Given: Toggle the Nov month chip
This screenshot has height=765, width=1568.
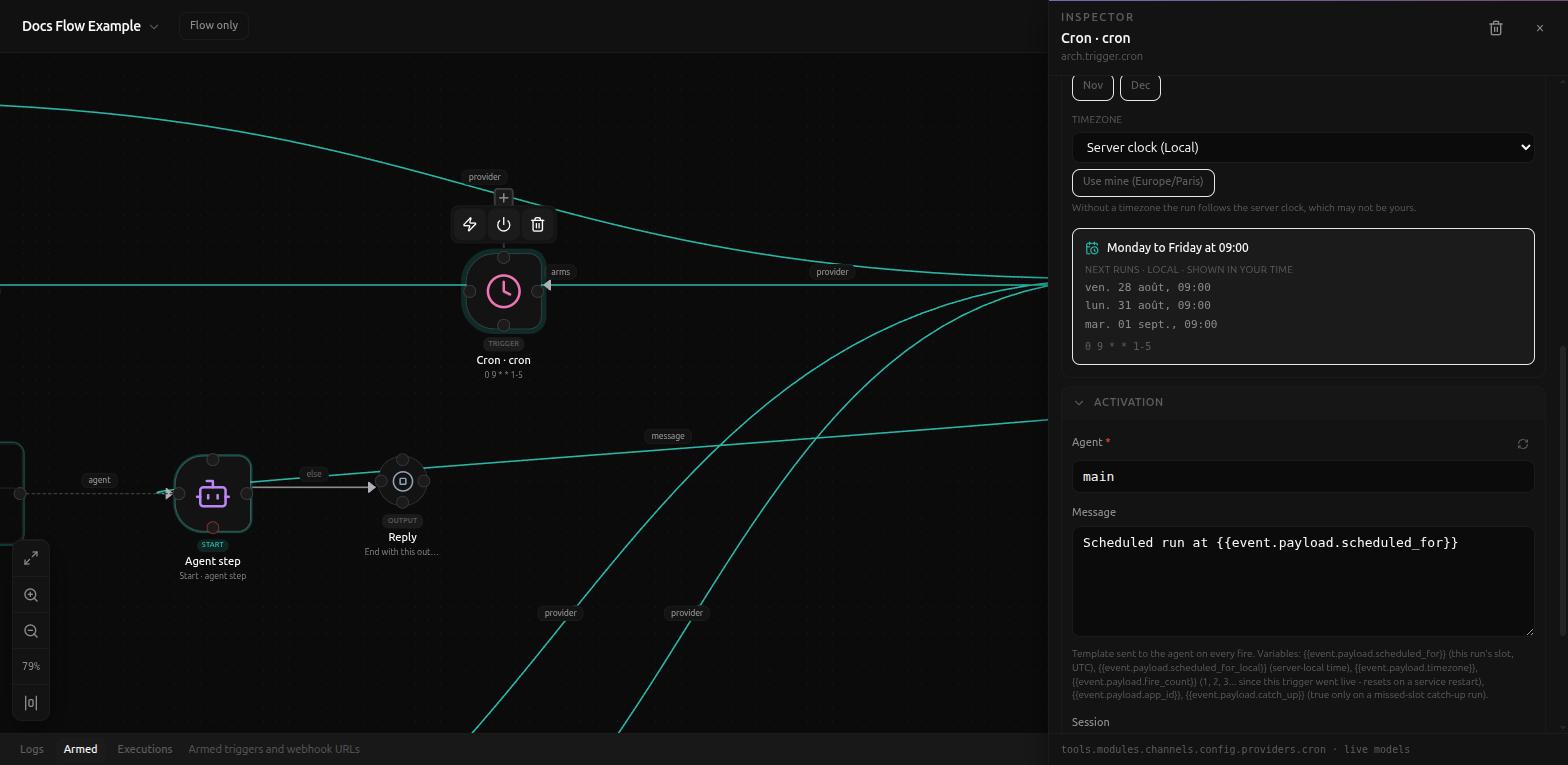Looking at the screenshot, I should tap(1093, 86).
